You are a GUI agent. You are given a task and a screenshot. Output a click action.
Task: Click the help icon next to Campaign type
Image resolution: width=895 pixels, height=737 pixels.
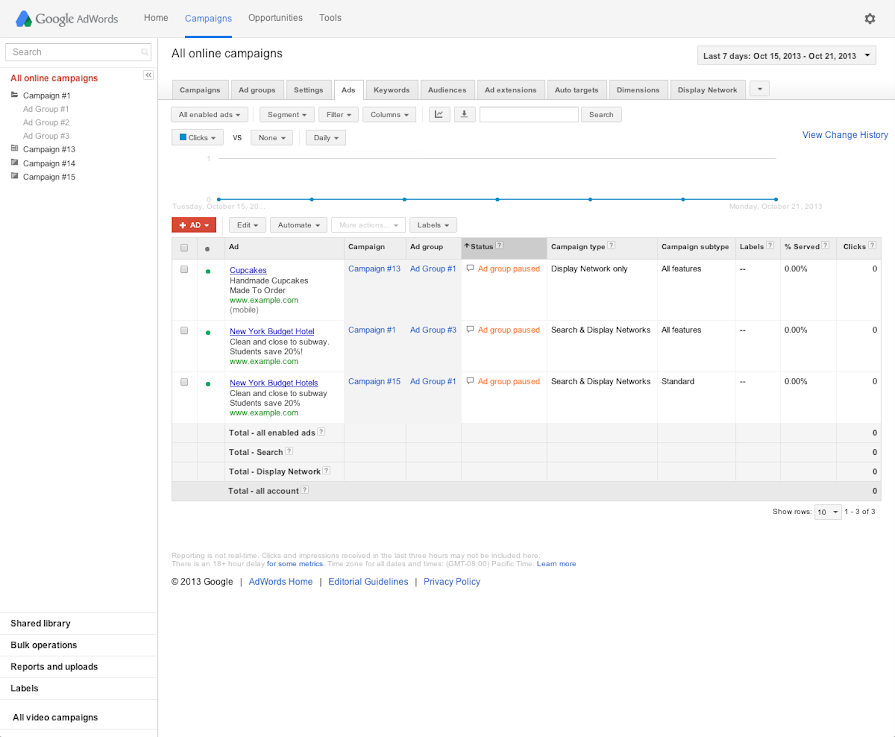[x=611, y=246]
